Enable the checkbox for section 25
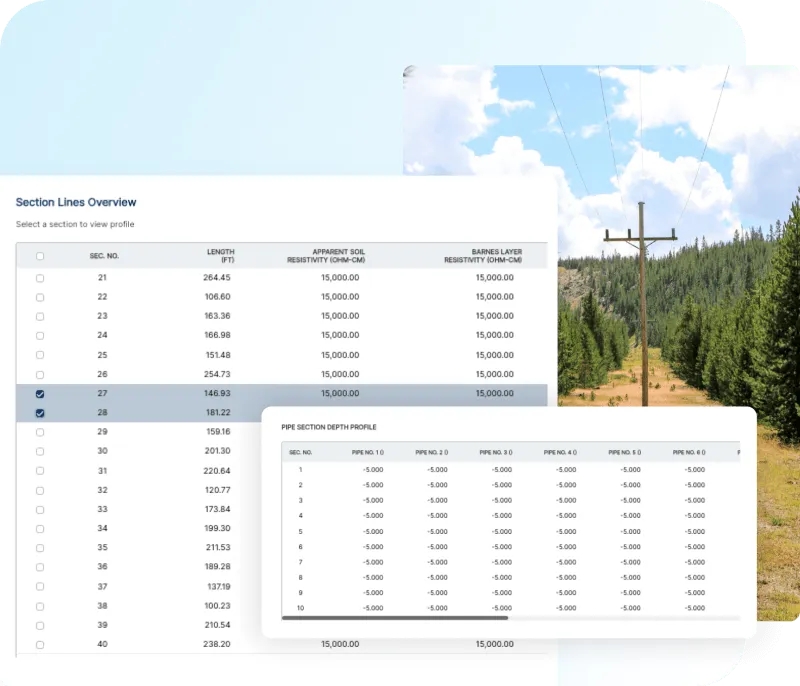 pyautogui.click(x=40, y=355)
